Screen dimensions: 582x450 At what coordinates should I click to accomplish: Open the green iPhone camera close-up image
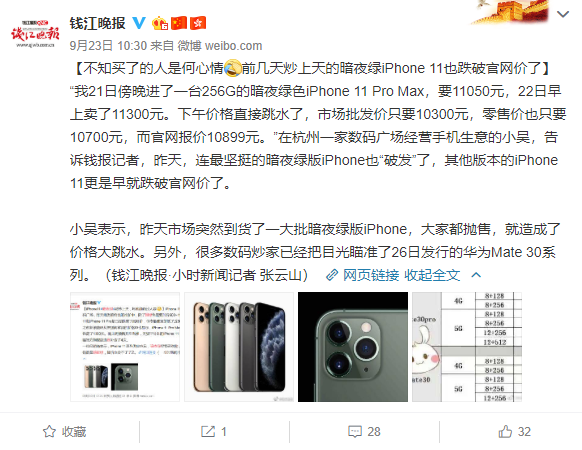(x=353, y=347)
